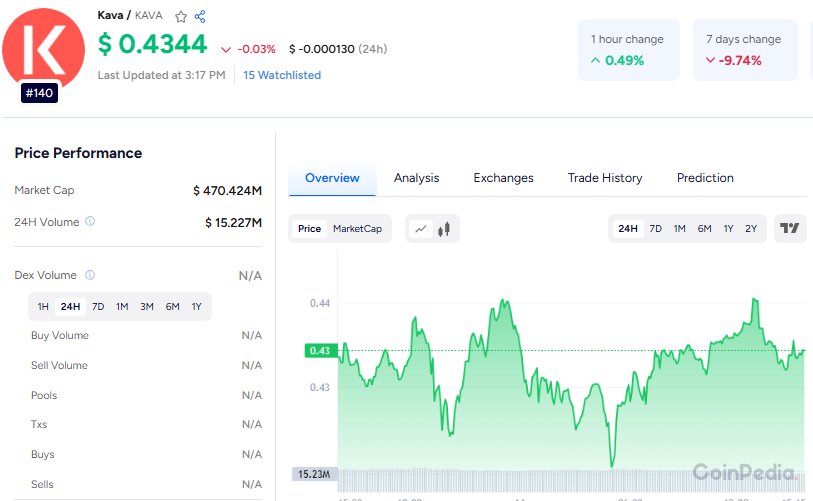Image resolution: width=813 pixels, height=501 pixels.
Task: Click the Sells row label
Action: [x=42, y=484]
